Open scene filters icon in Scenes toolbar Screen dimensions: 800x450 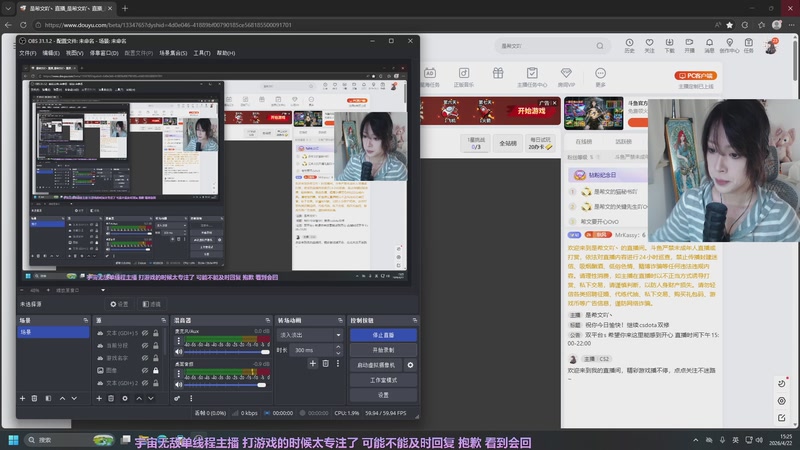coord(48,398)
